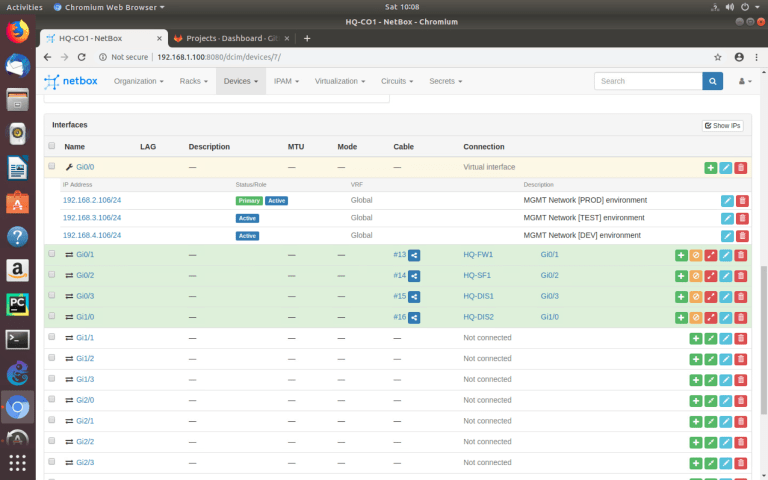Edit the Gi0/0 interface with pencil icon
The width and height of the screenshot is (768, 480).
coord(725,168)
